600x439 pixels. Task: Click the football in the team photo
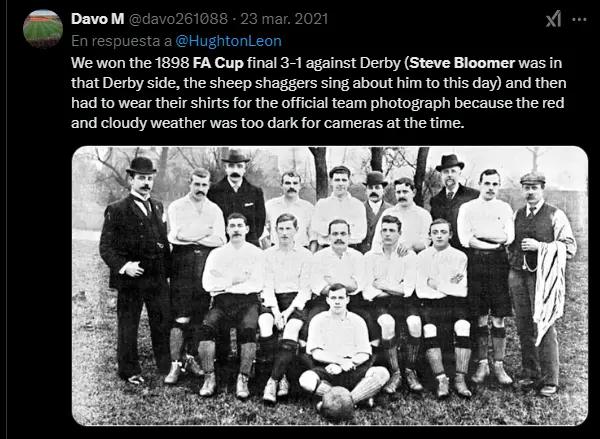click(x=336, y=403)
